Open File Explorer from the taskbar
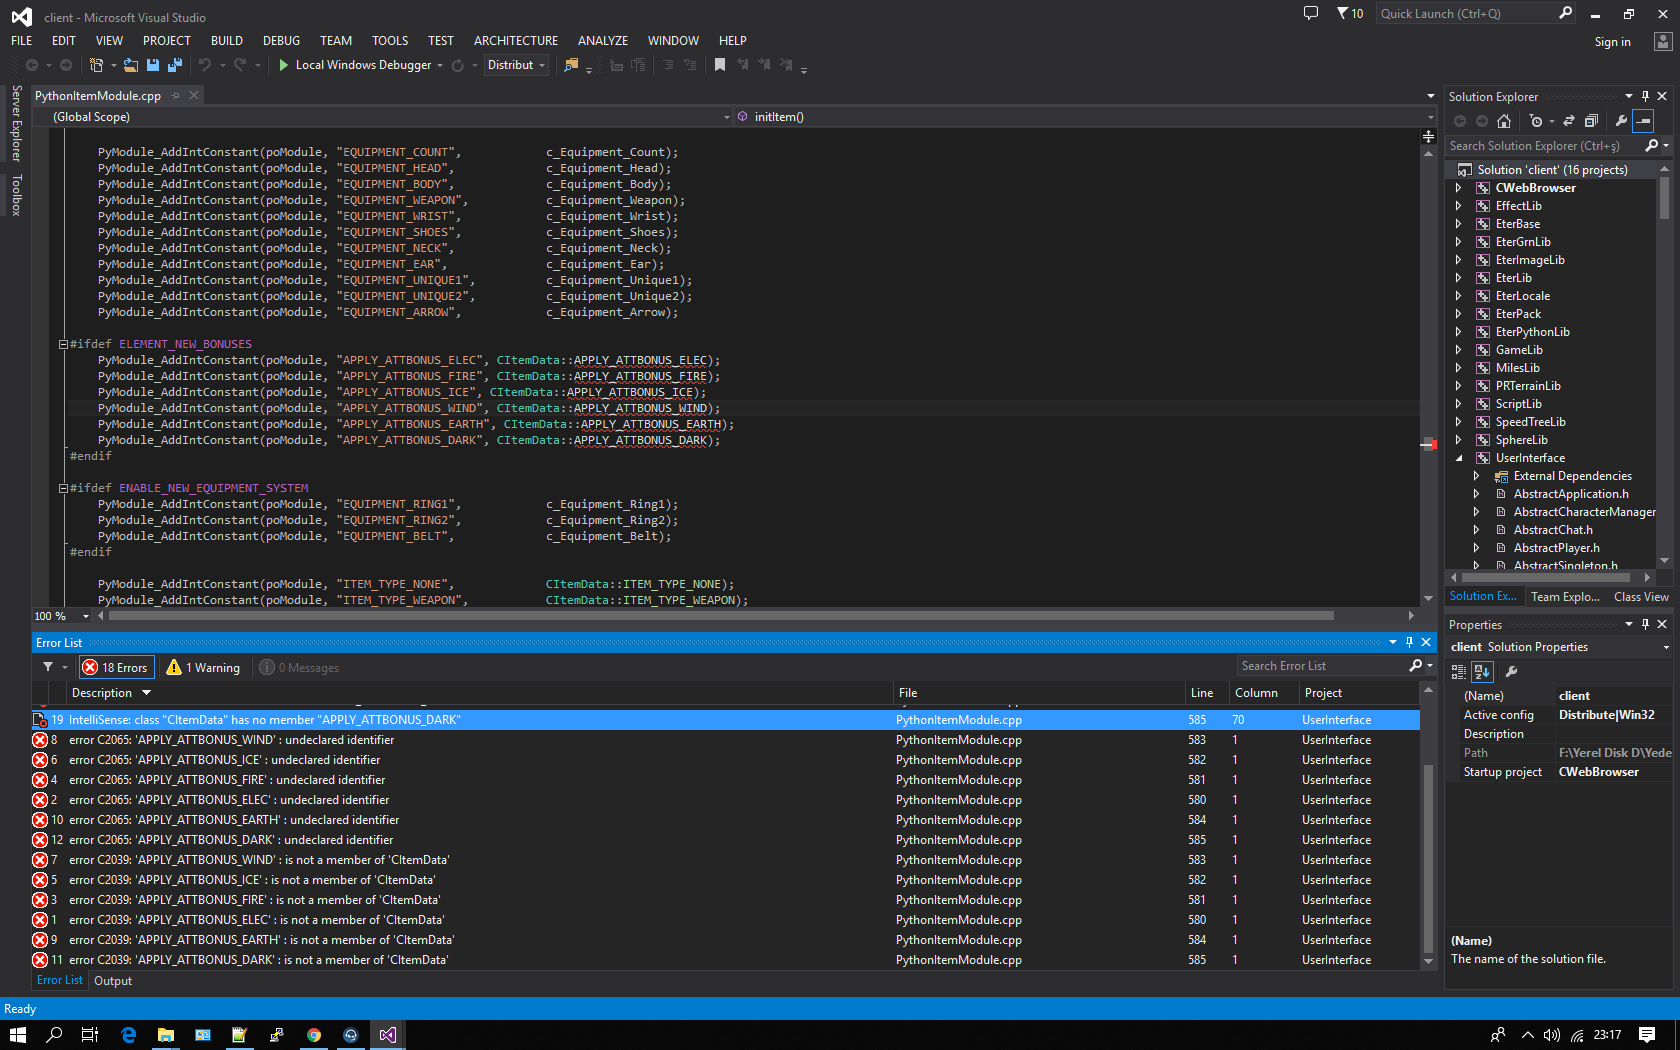This screenshot has width=1680, height=1050. click(166, 1035)
